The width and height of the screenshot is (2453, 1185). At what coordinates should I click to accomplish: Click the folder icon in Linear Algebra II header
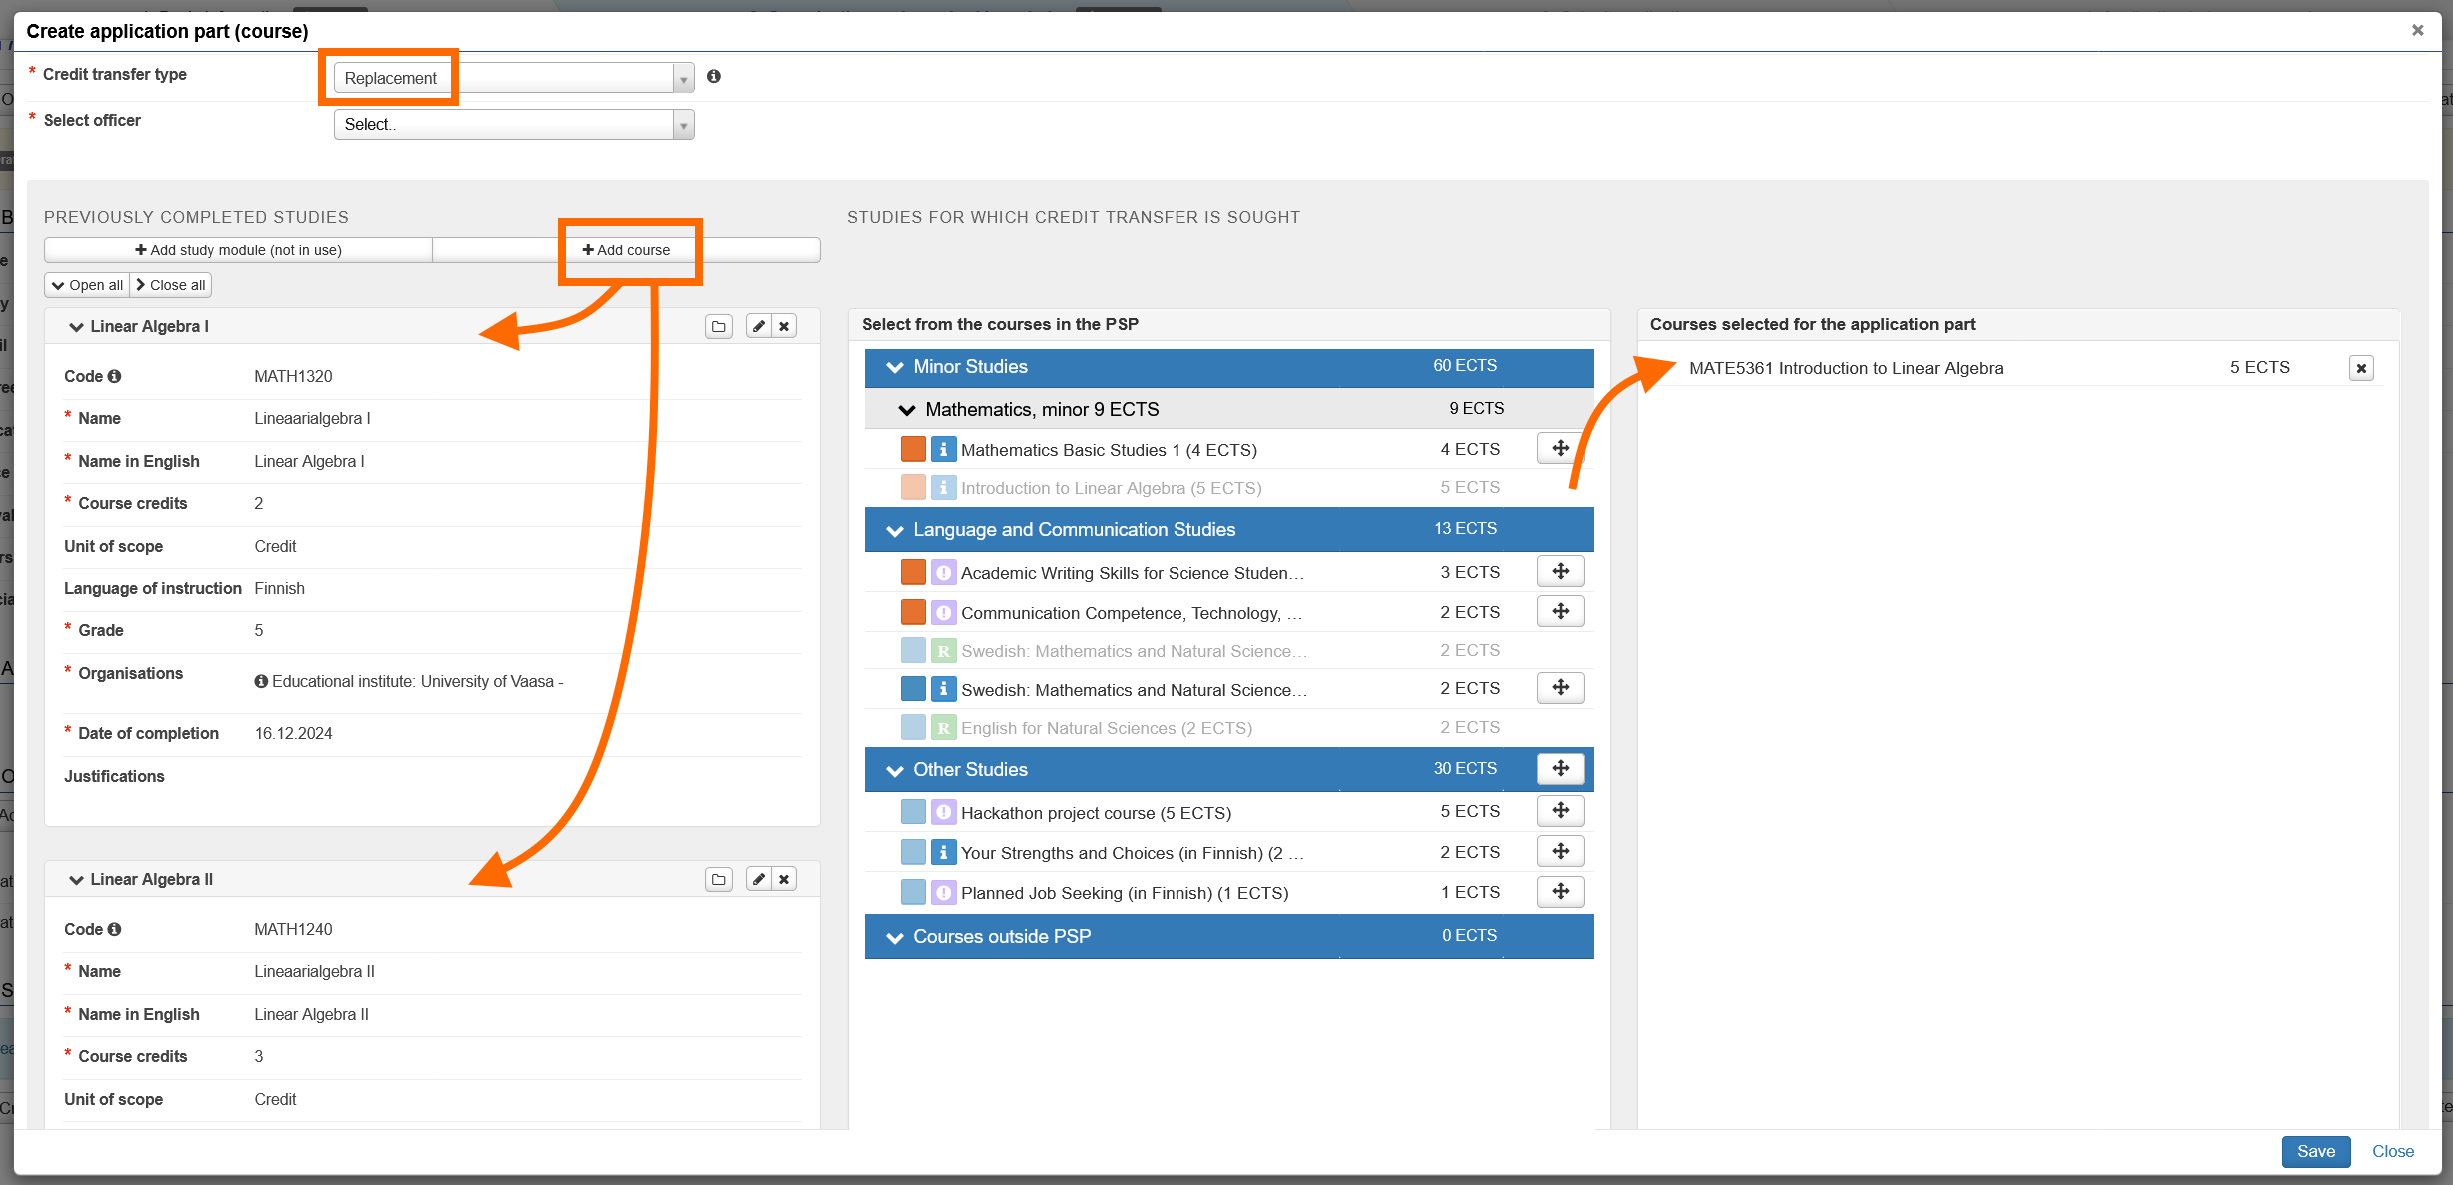tap(718, 879)
